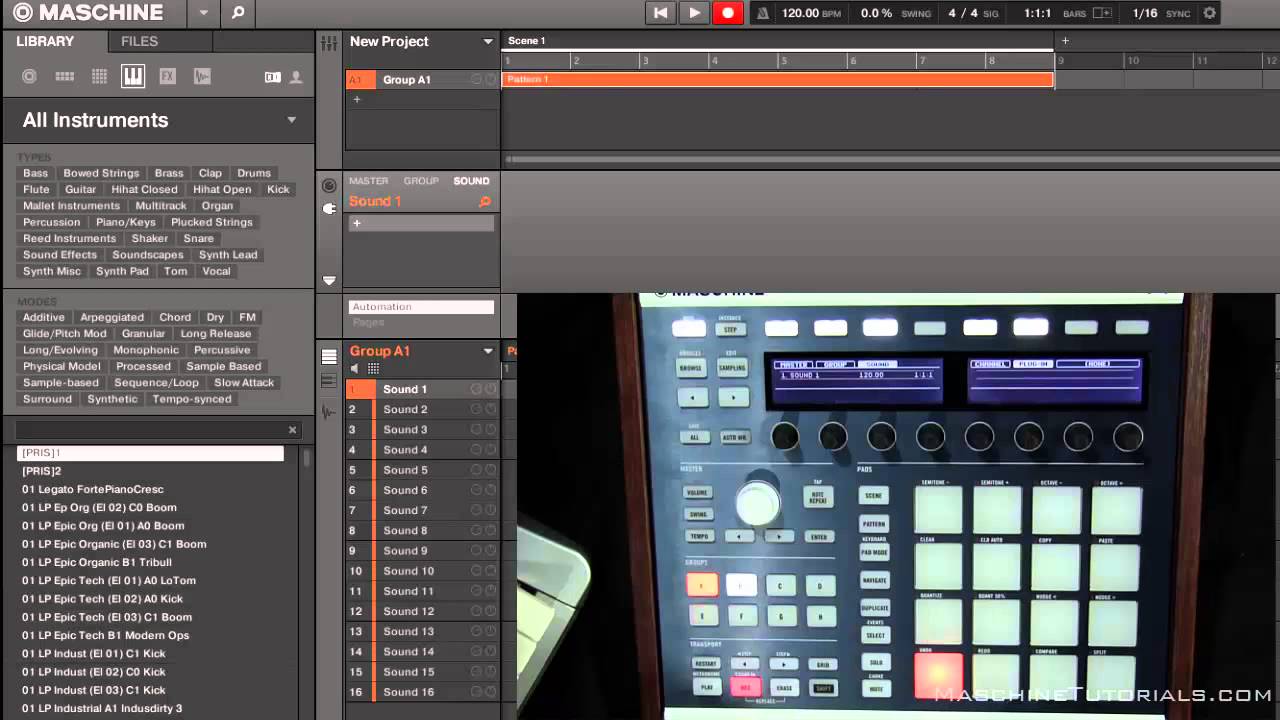Image resolution: width=1280 pixels, height=720 pixels.
Task: Select the Automation section
Action: coord(421,307)
